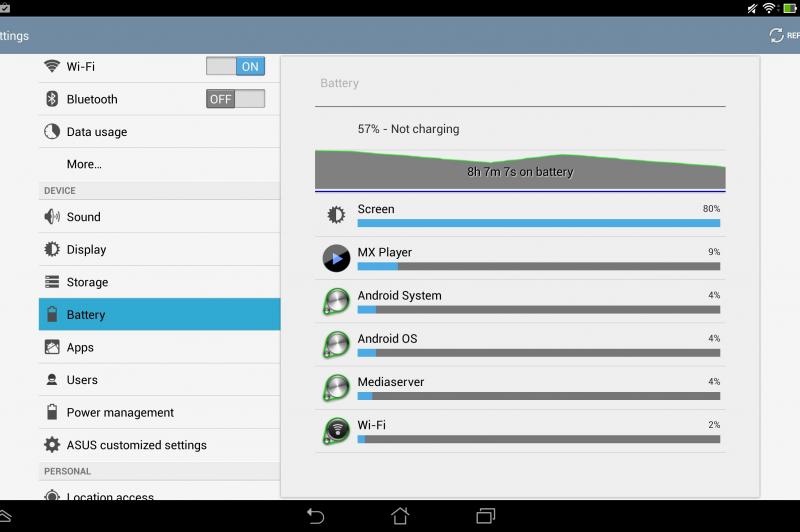This screenshot has height=532, width=800.
Task: Tap the Recent apps navigation button
Action: pos(485,516)
